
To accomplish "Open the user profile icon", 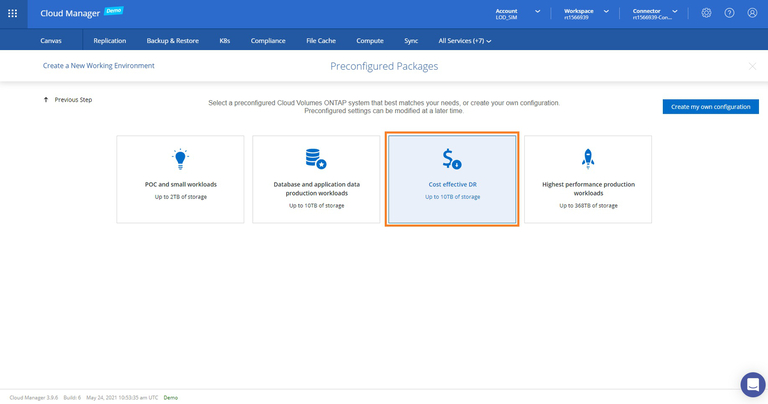I will point(752,13).
